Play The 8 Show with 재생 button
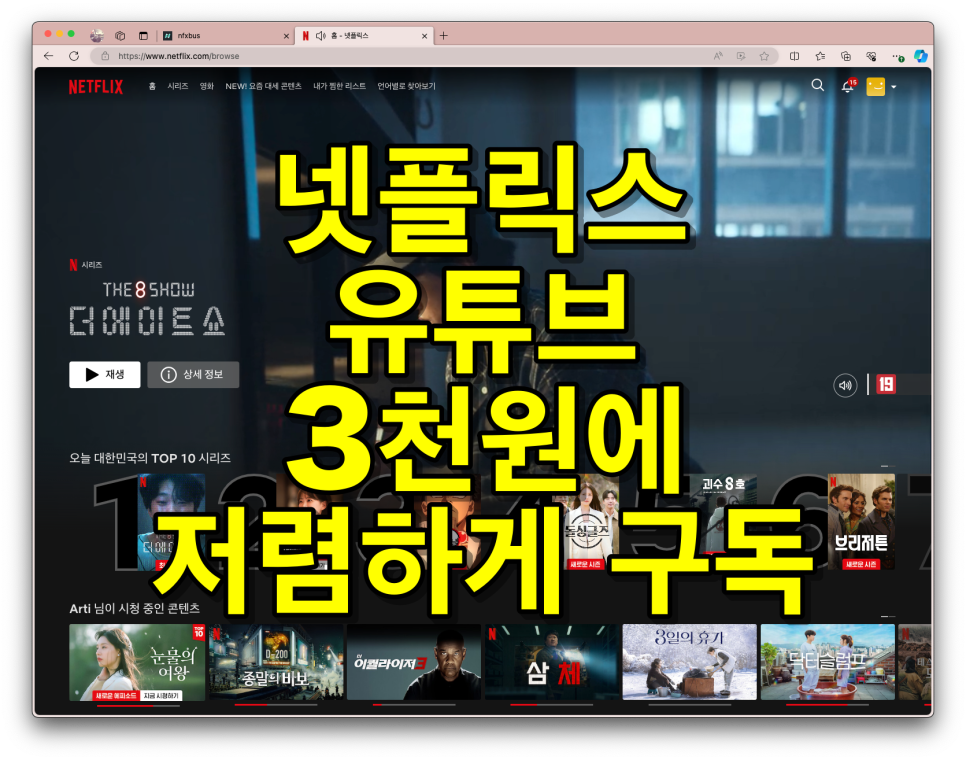Viewport: 966px width, 760px height. click(x=105, y=374)
